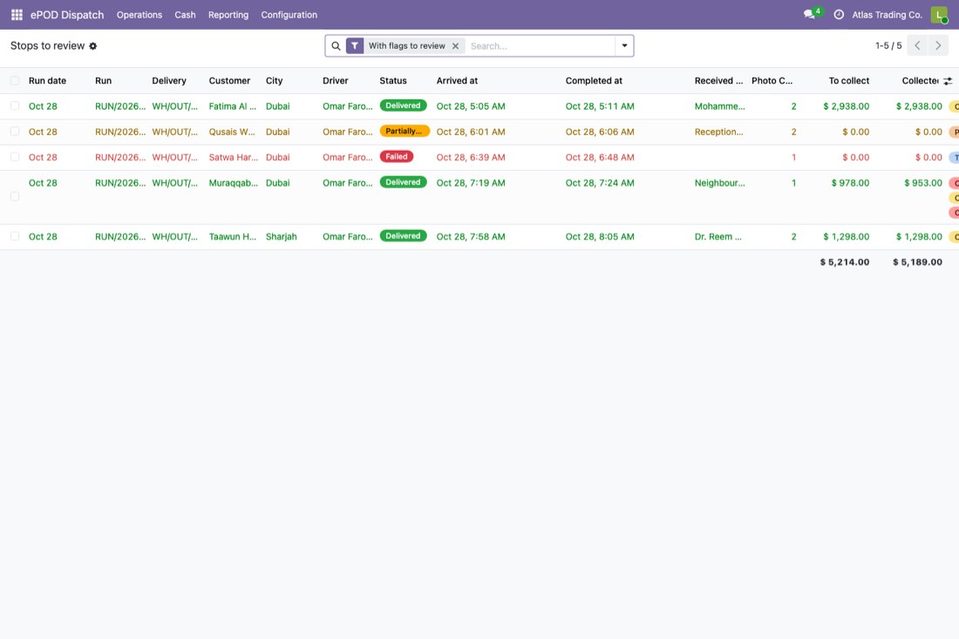Open the Operations menu
This screenshot has height=639, width=959.
pos(139,15)
